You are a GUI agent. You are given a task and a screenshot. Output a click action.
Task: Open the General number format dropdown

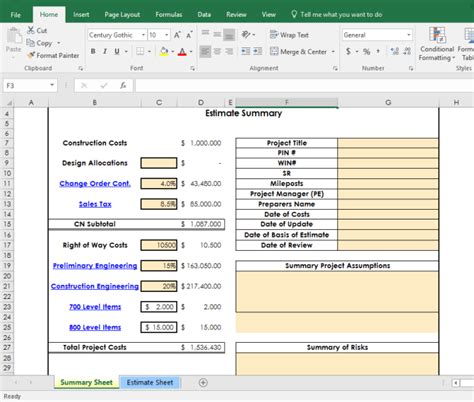click(409, 35)
